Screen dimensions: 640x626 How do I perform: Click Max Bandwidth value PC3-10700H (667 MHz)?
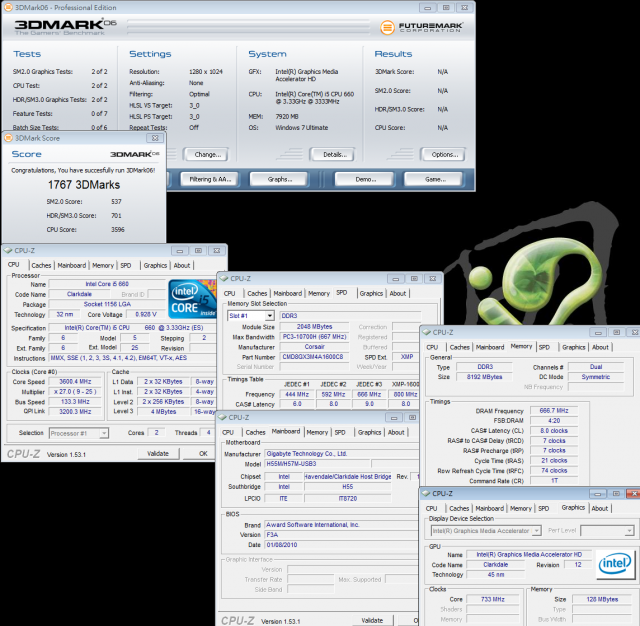(x=314, y=337)
